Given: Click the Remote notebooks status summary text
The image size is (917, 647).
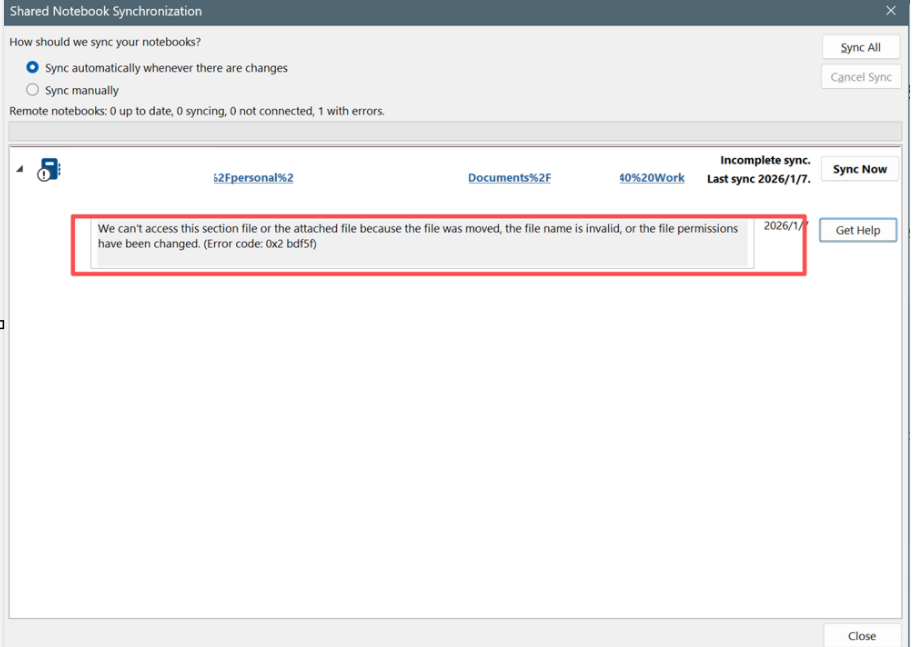Looking at the screenshot, I should (x=196, y=111).
